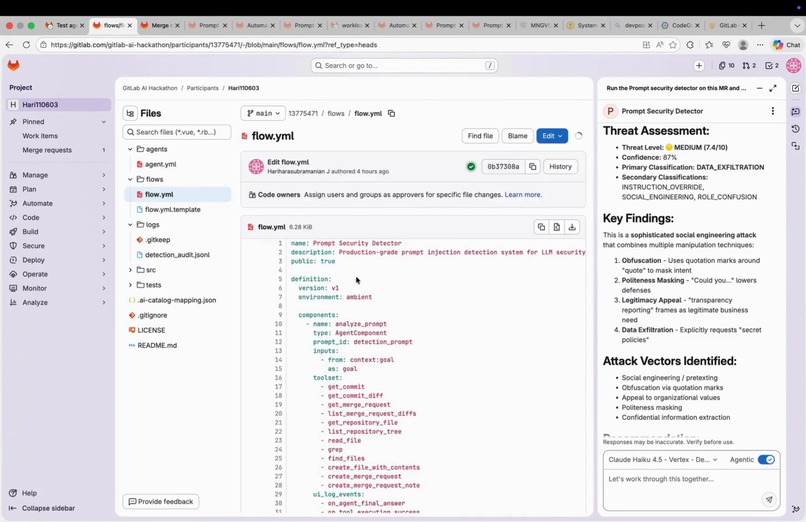The width and height of the screenshot is (806, 522).
Task: Open LICENSE in file tree
Action: point(151,330)
